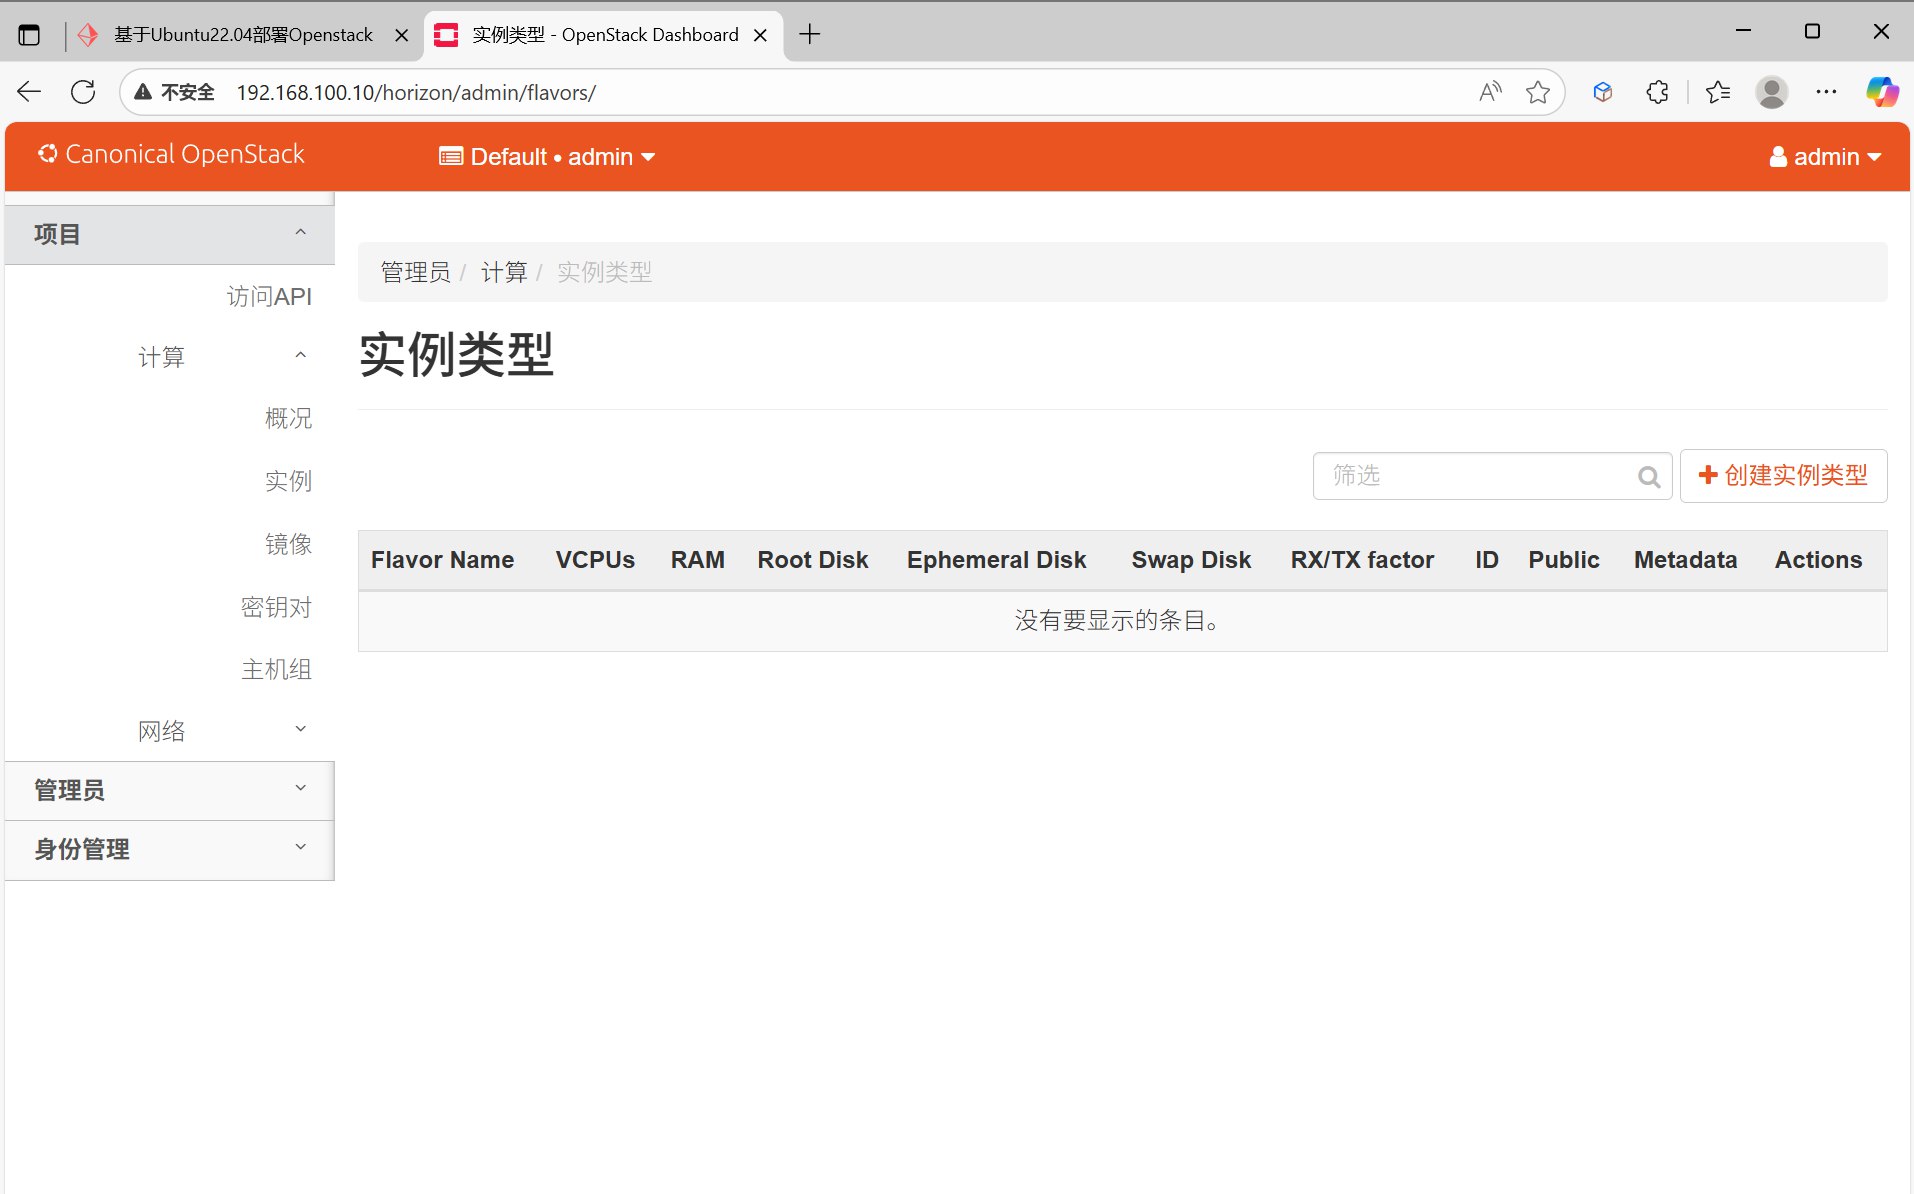
Task: Collapse the 项目 sidebar panel
Action: click(170, 234)
